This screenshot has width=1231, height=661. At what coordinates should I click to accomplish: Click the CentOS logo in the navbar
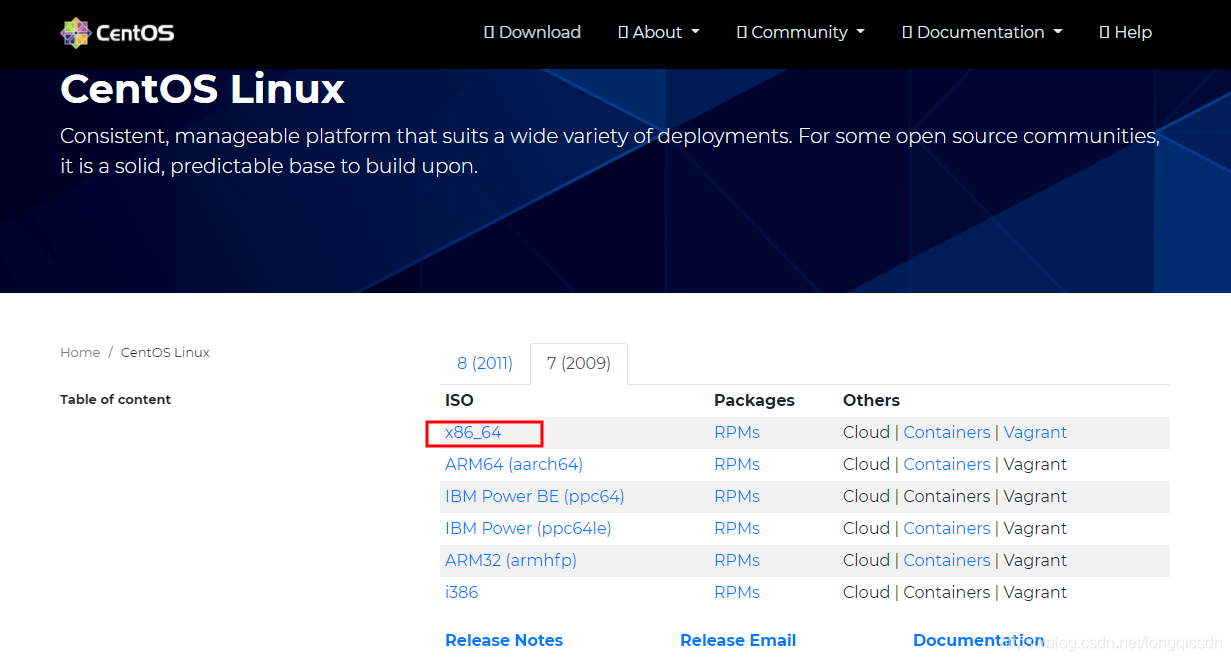click(x=117, y=32)
